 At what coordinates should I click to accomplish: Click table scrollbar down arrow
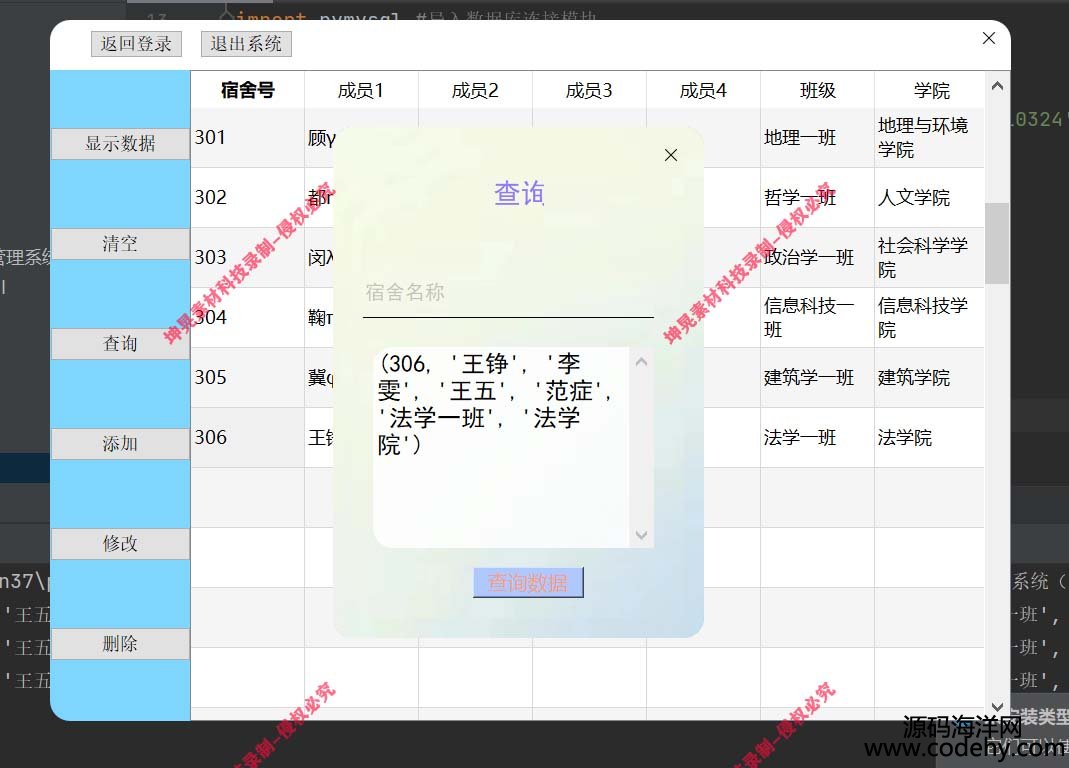[x=996, y=707]
